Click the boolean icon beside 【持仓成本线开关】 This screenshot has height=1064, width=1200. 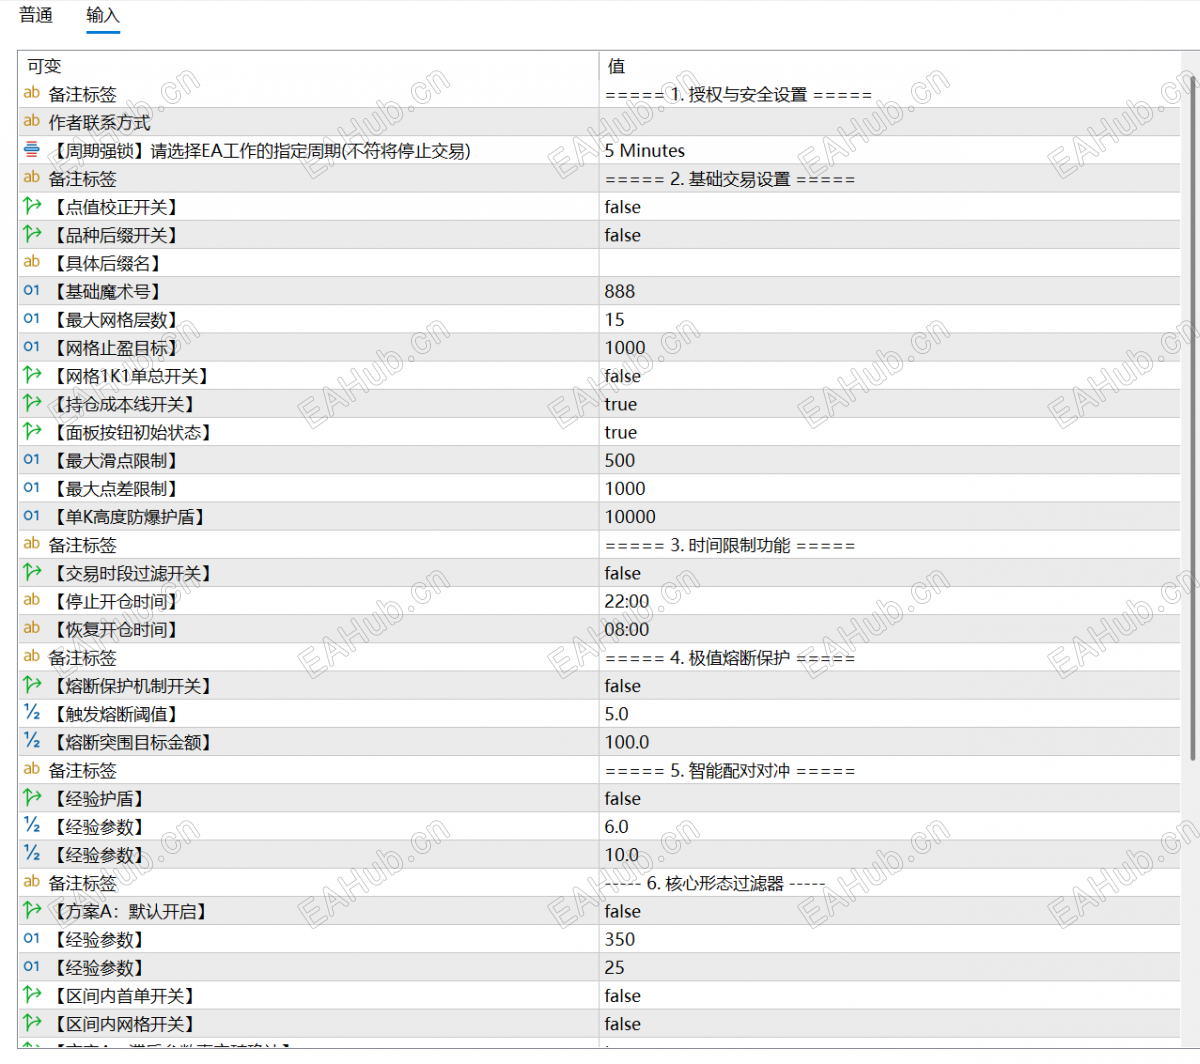pos(32,403)
